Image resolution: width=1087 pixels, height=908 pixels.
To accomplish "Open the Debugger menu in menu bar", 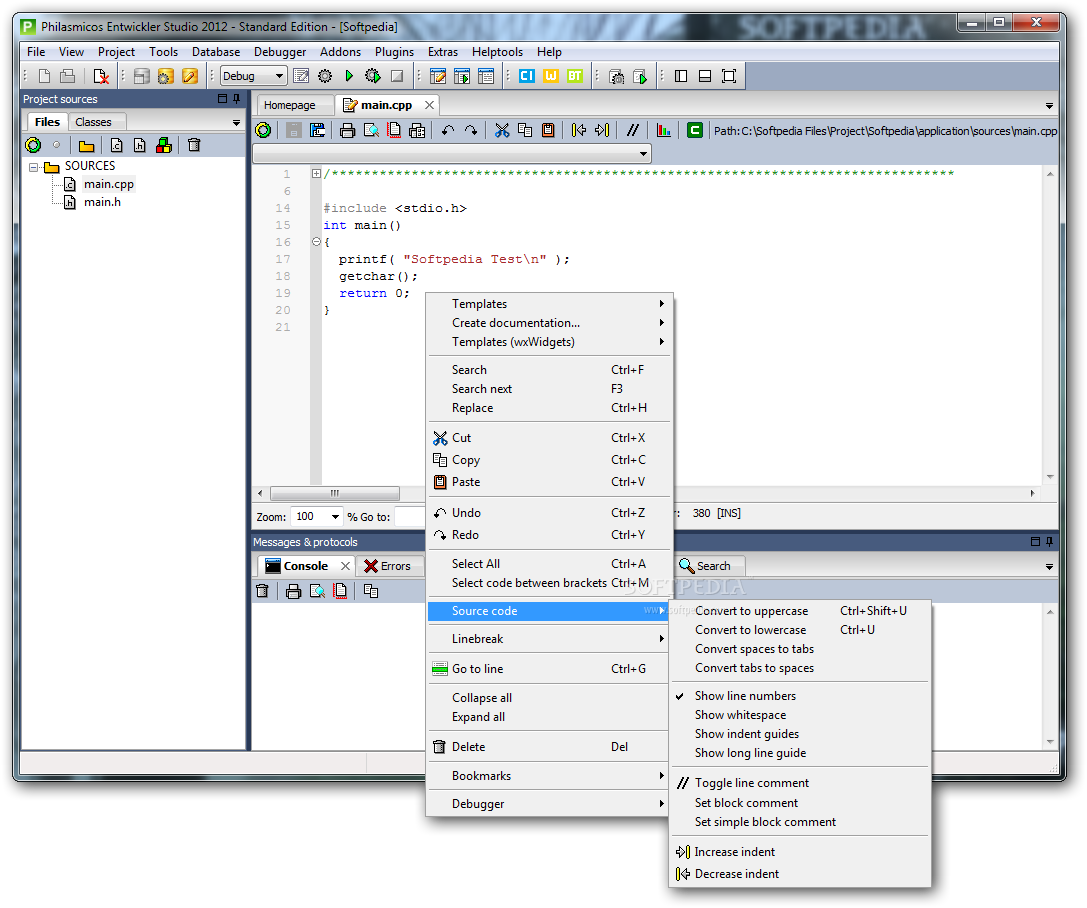I will pos(280,52).
